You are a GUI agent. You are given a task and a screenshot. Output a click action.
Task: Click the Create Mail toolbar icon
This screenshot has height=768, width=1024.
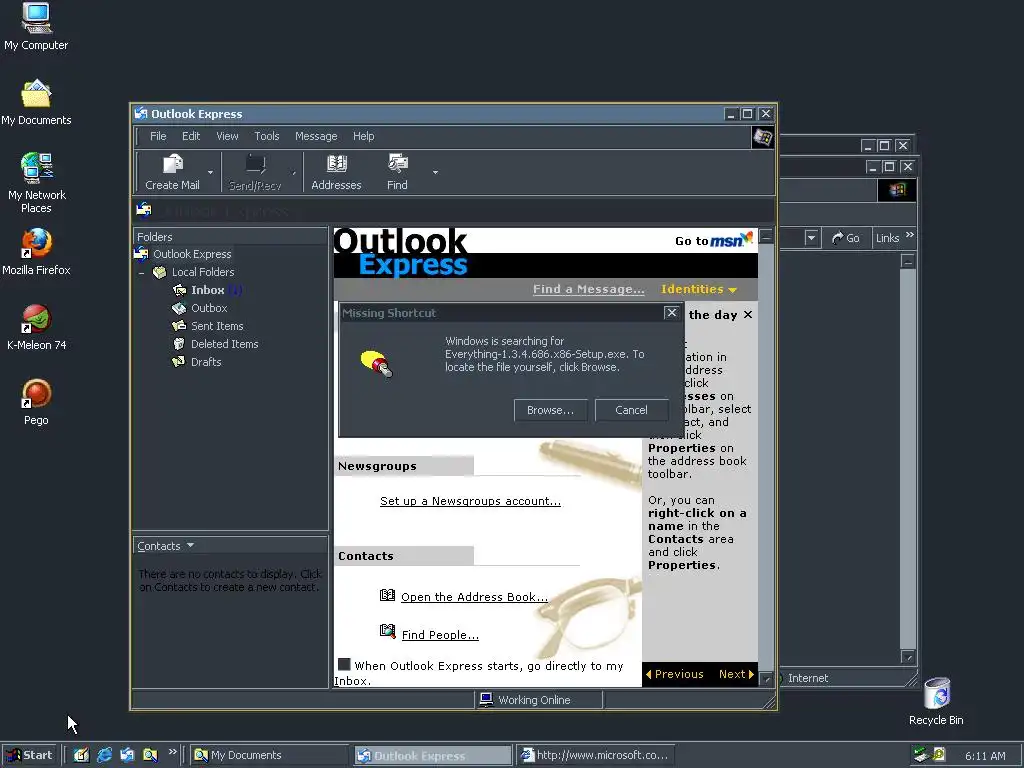pyautogui.click(x=172, y=165)
